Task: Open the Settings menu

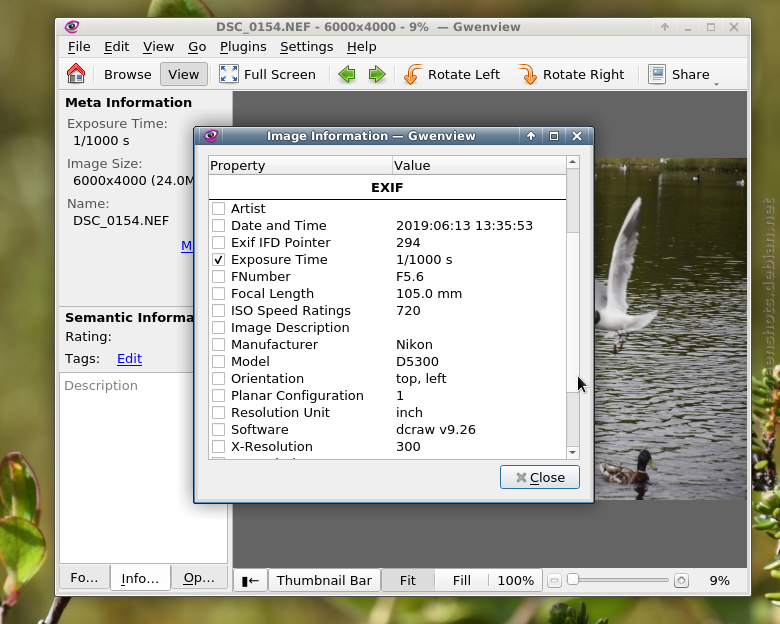Action: [306, 46]
